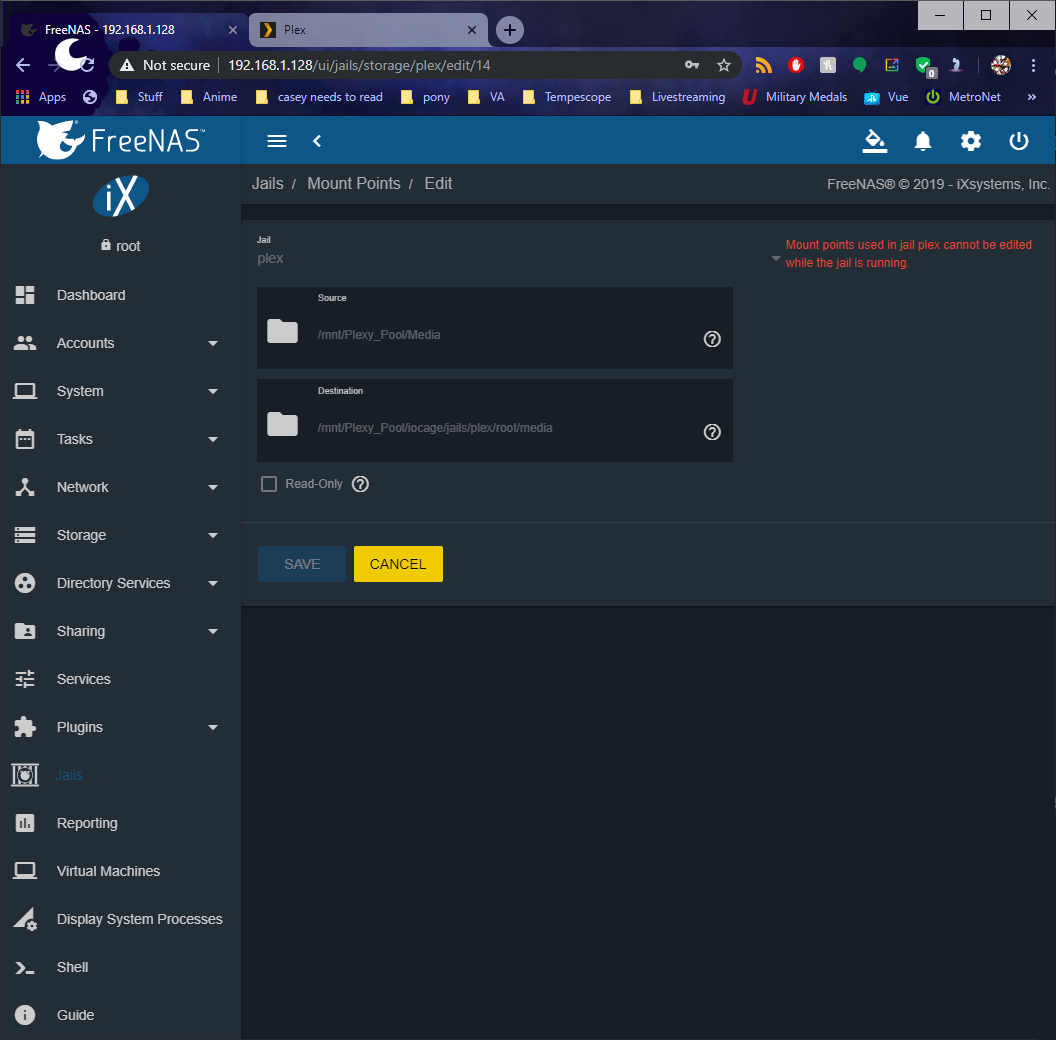Open settings gear in FreeNAS header
The width and height of the screenshot is (1056, 1040).
tap(970, 141)
